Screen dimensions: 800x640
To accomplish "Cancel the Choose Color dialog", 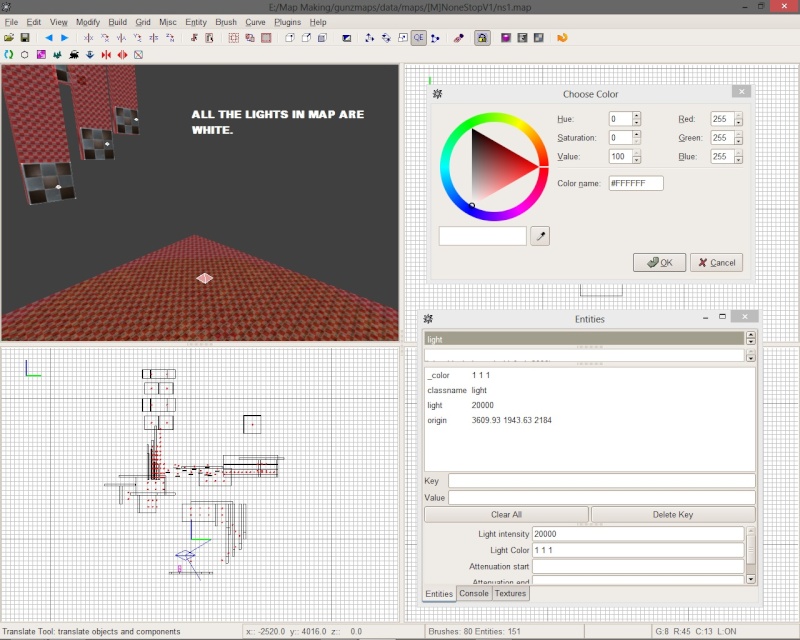I will tap(716, 262).
